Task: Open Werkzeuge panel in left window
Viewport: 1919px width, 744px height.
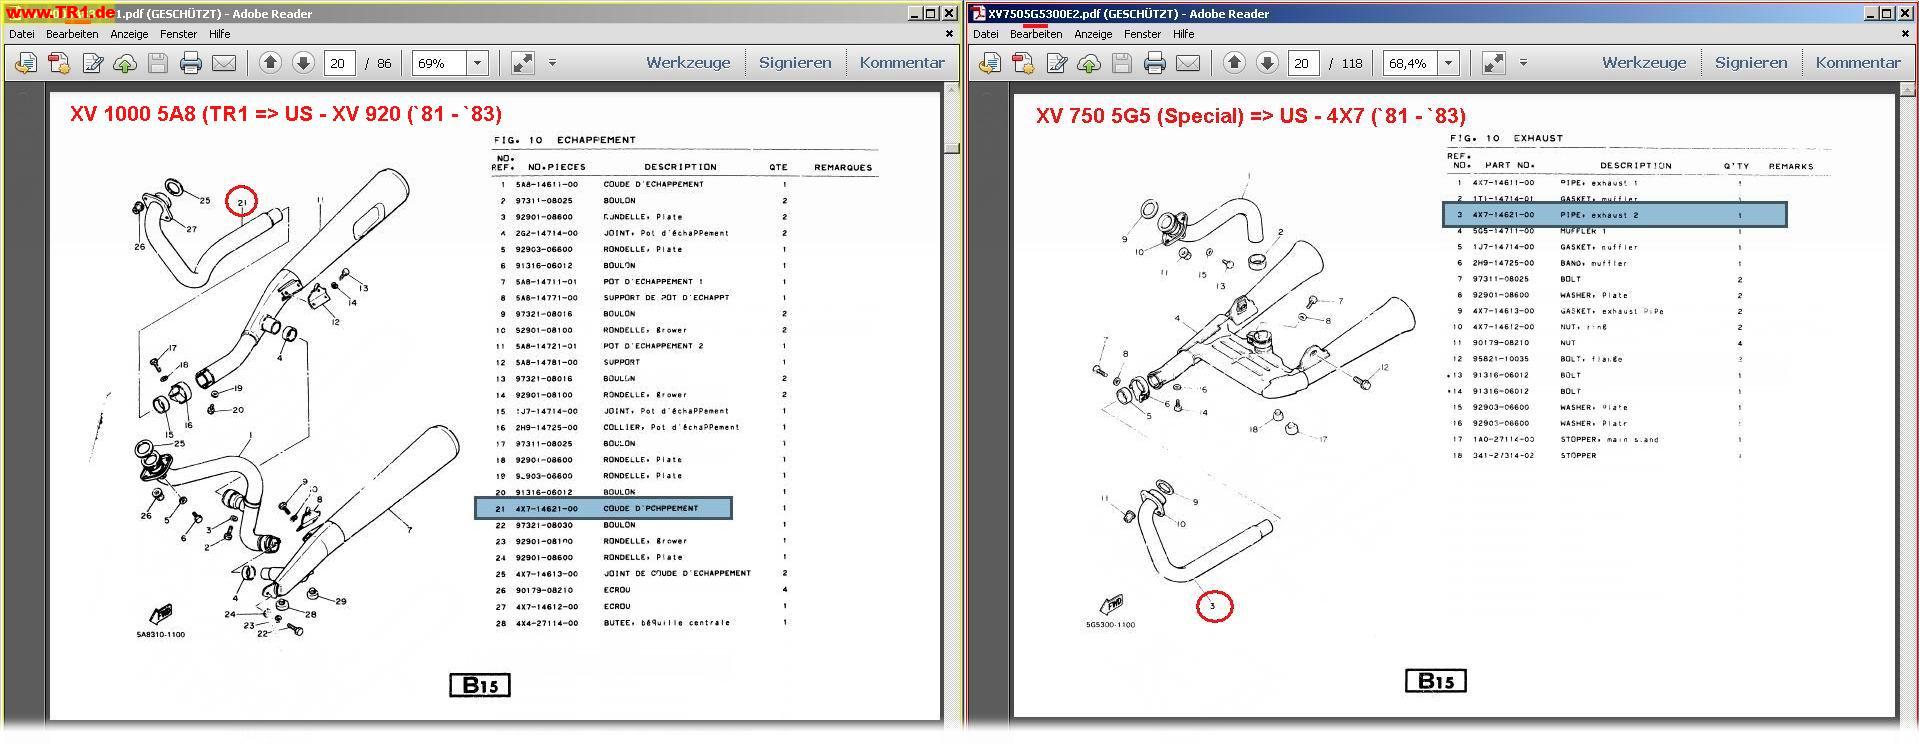Action: click(x=688, y=62)
